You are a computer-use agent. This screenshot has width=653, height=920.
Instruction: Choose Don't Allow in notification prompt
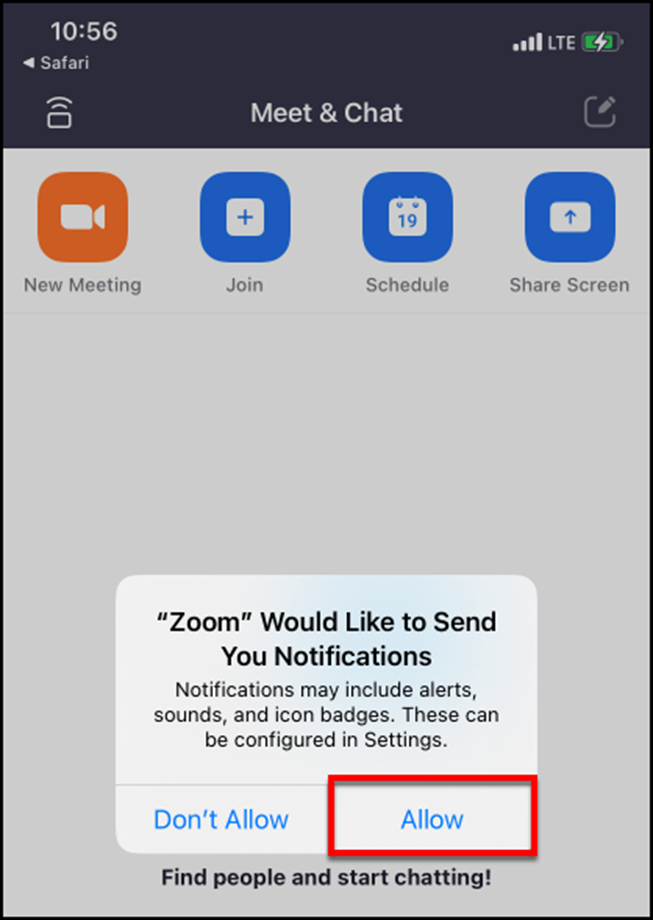[221, 819]
